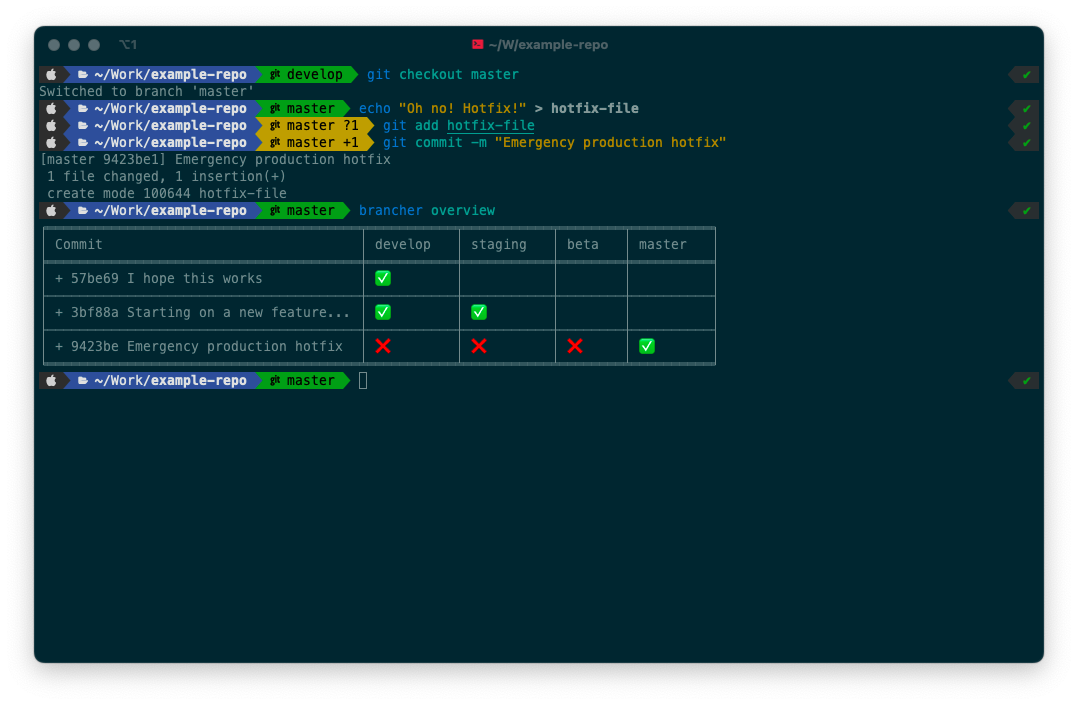Click red cross under develop for commit 9423be
1078x705 pixels.
383,346
